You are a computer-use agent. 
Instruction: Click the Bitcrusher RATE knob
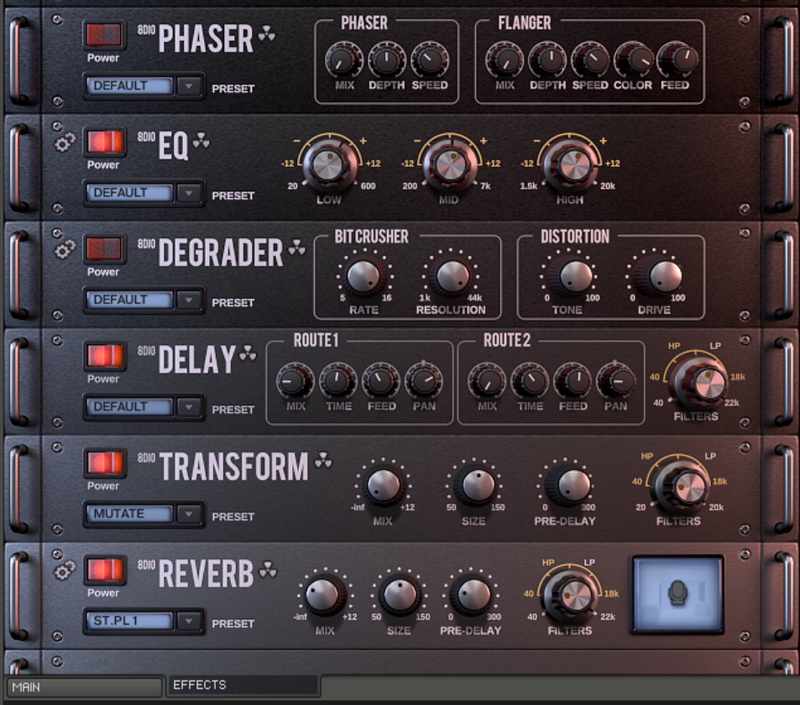(x=364, y=276)
